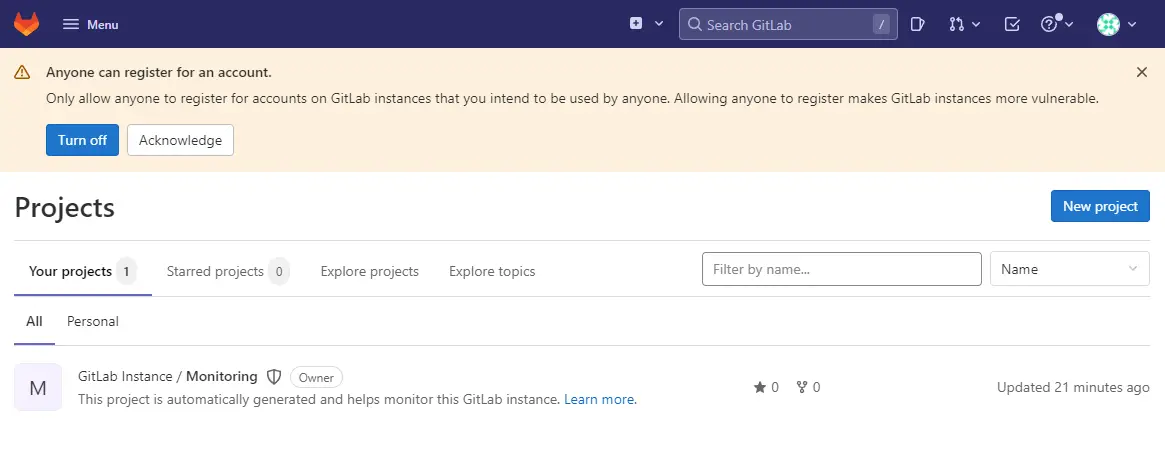The width and height of the screenshot is (1165, 451).
Task: Click the Turn off button
Action: pos(82,140)
